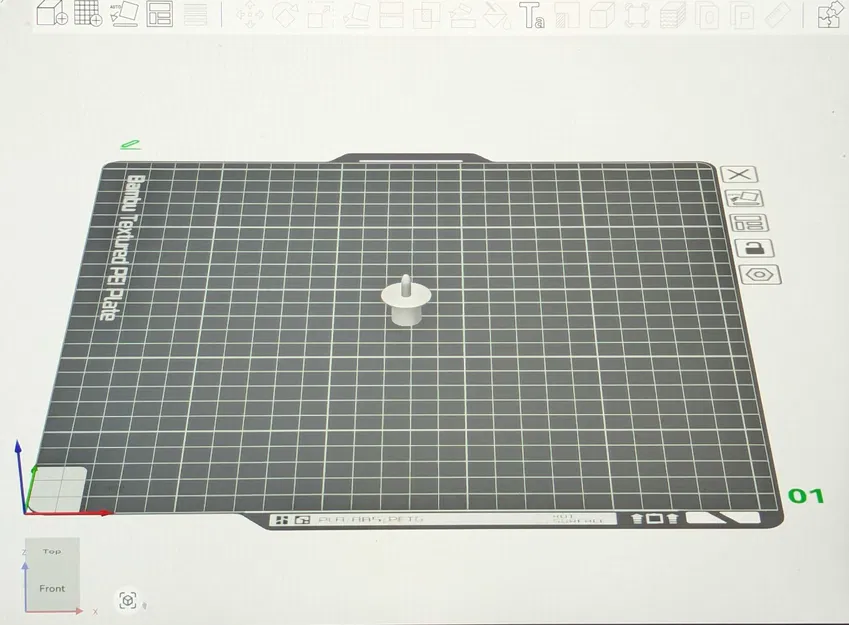Screen dimensions: 849x625
Task: Toggle the plate lock icon
Action: click(x=754, y=249)
